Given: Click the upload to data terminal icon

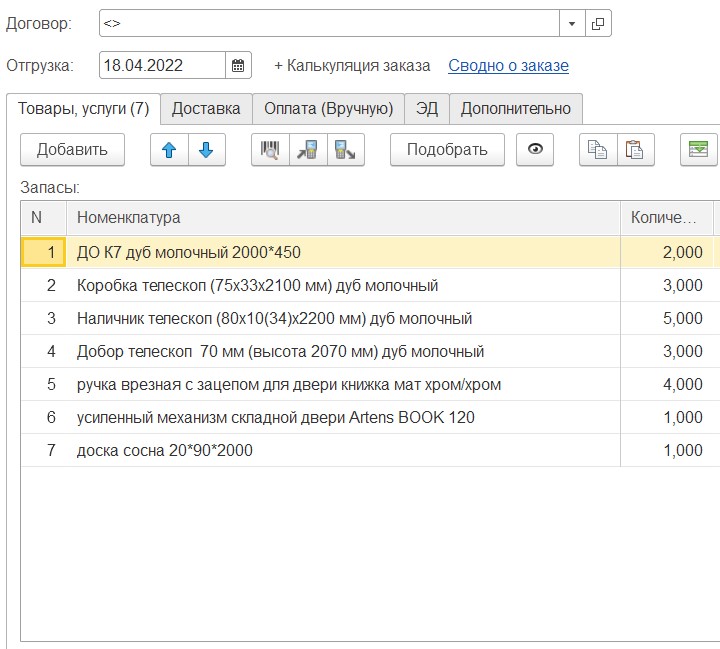Looking at the screenshot, I should [x=345, y=150].
